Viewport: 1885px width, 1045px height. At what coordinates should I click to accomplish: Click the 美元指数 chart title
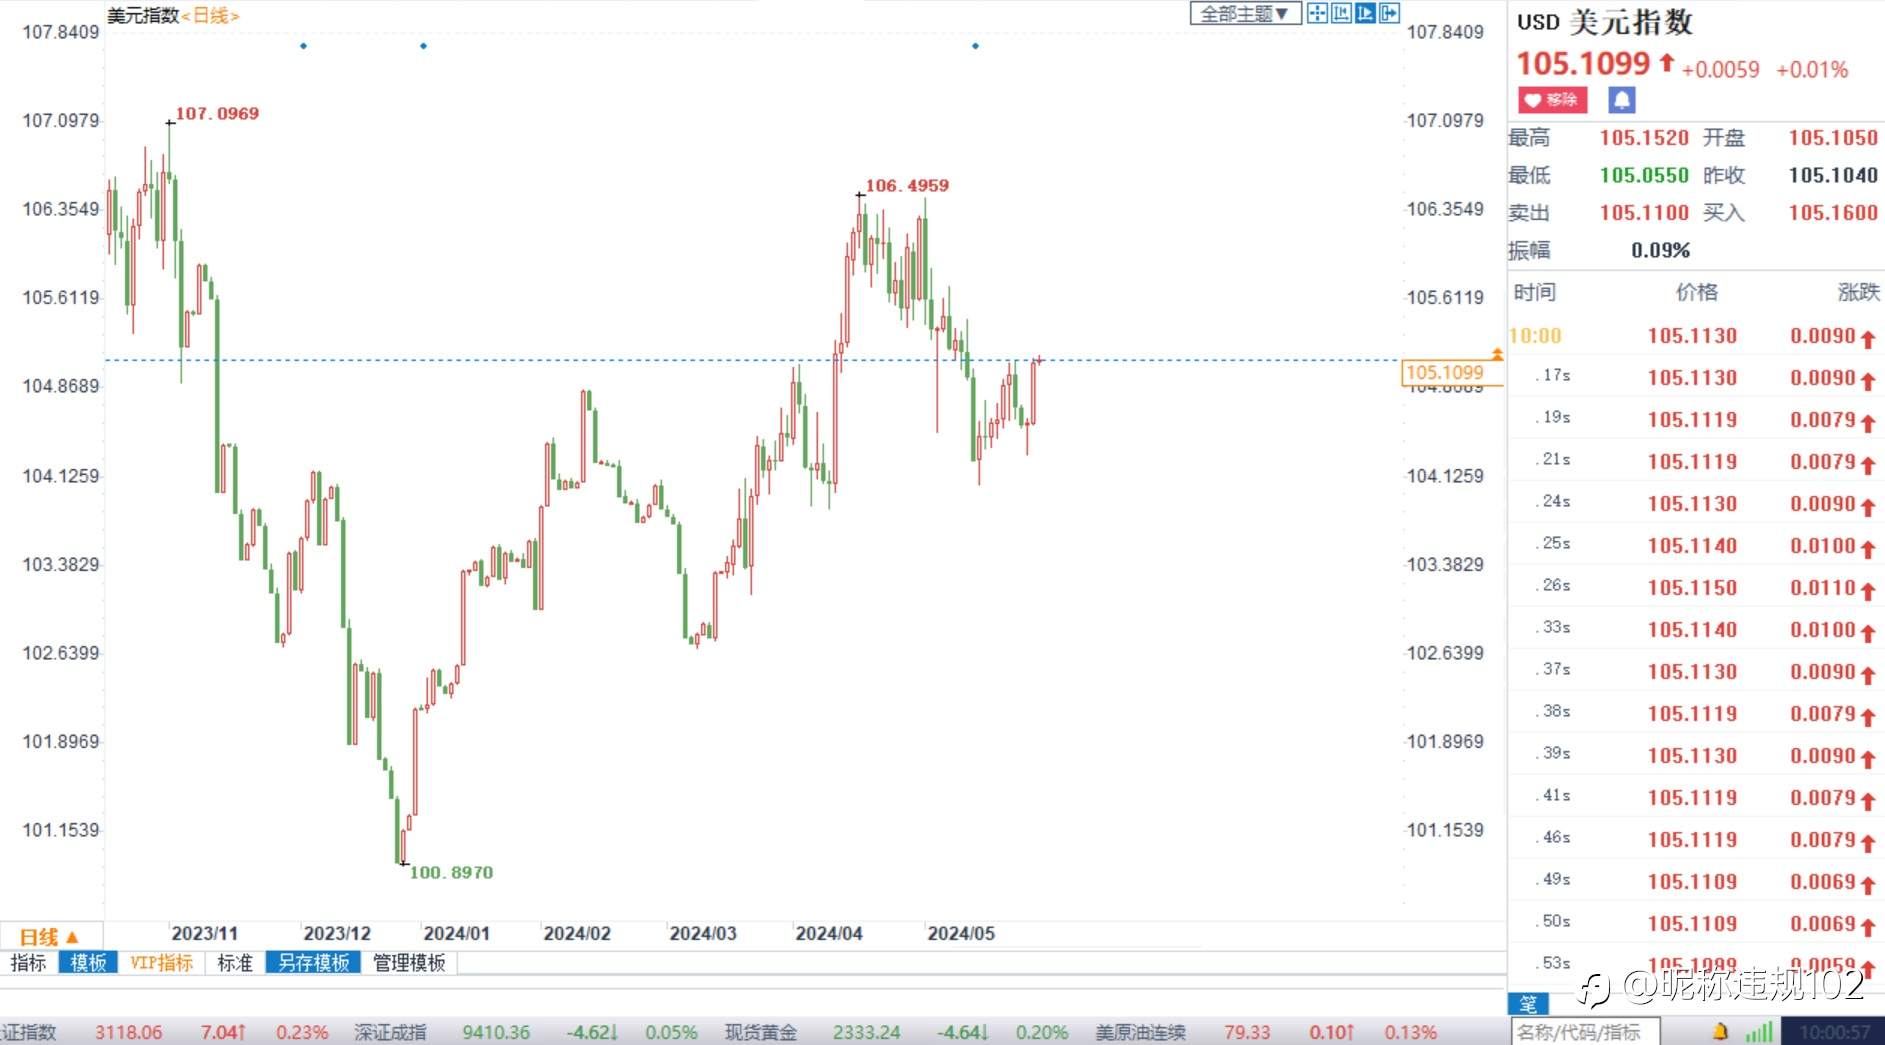[x=143, y=16]
